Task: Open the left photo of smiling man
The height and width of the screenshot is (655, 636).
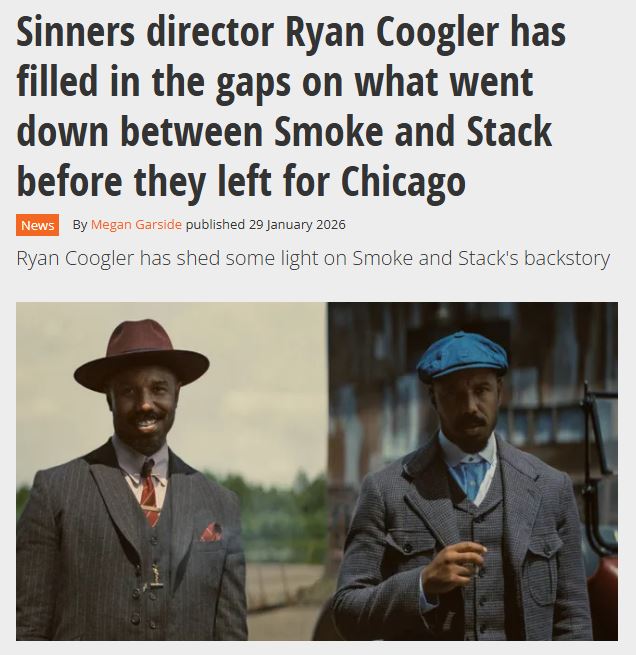Action: click(172, 471)
